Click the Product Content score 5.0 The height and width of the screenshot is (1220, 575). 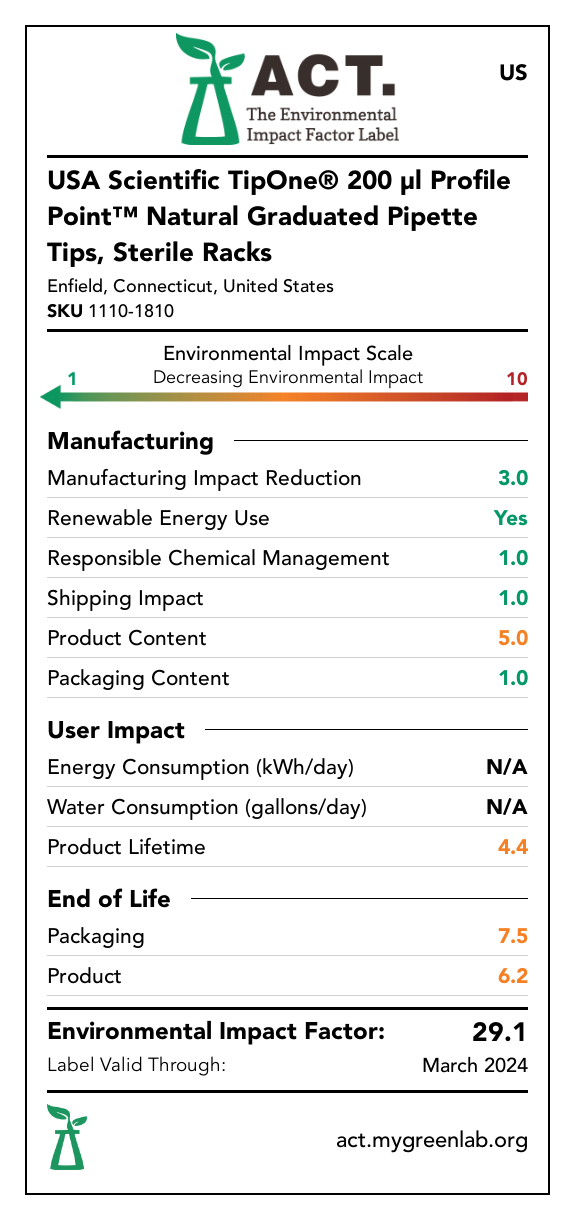513,638
